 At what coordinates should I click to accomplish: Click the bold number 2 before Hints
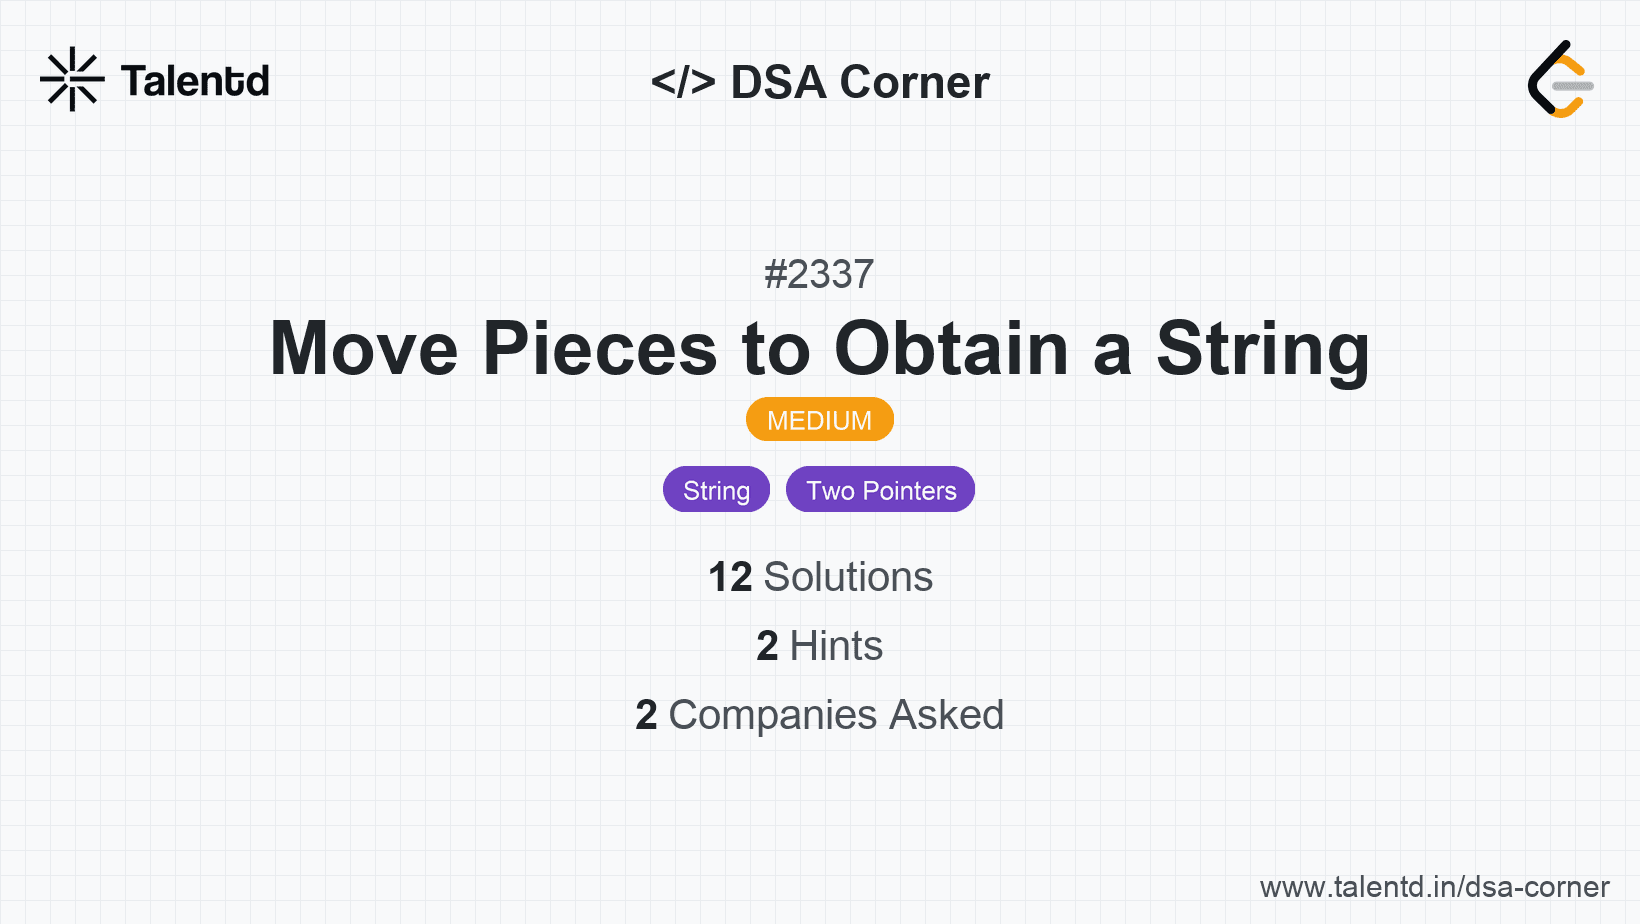click(x=767, y=646)
